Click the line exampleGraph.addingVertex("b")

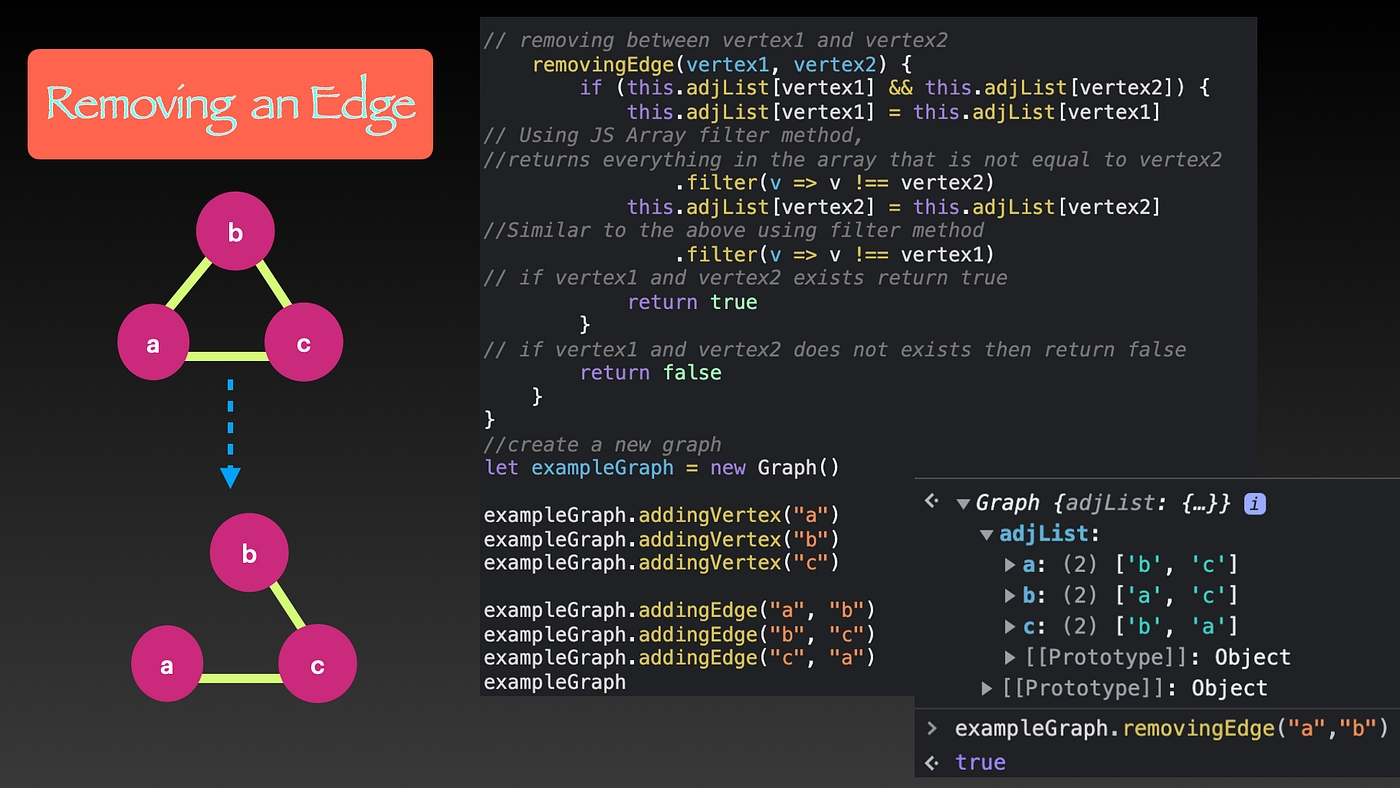pyautogui.click(x=661, y=539)
